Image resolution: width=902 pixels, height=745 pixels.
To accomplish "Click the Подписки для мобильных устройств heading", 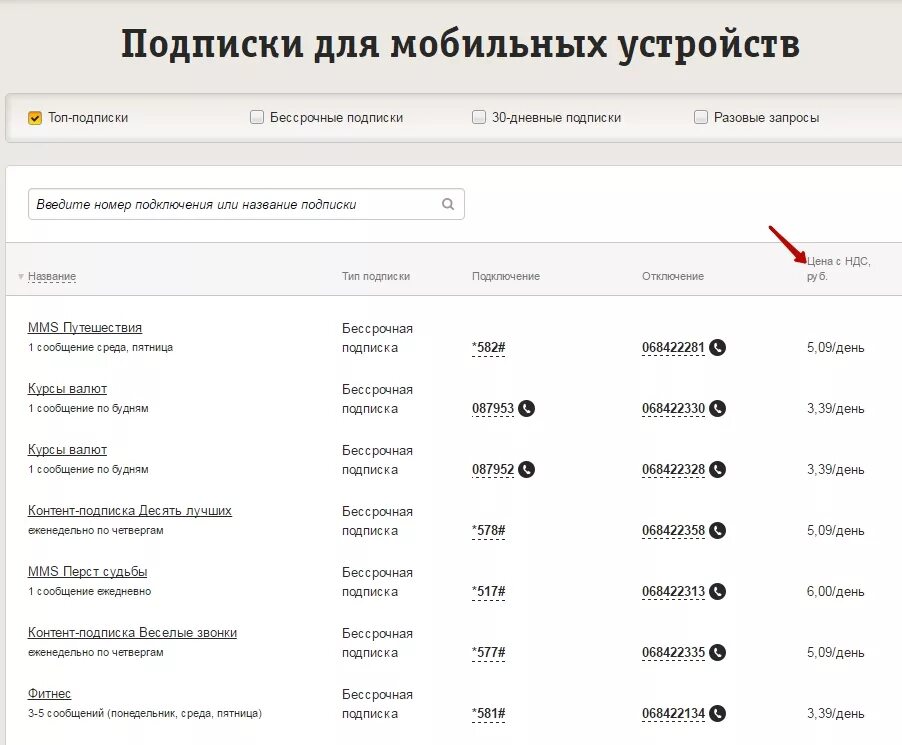I will 460,45.
